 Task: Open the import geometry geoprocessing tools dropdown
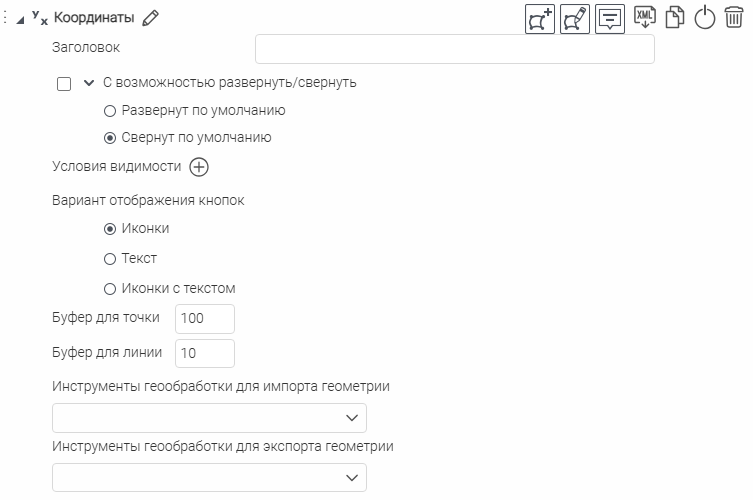pyautogui.click(x=209, y=417)
